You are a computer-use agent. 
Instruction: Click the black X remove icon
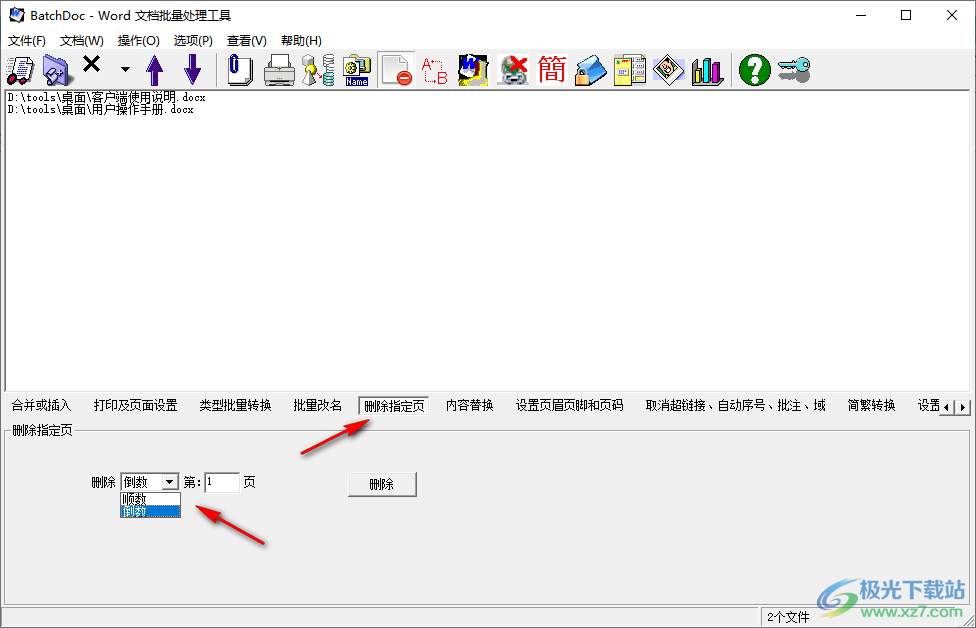pyautogui.click(x=92, y=64)
